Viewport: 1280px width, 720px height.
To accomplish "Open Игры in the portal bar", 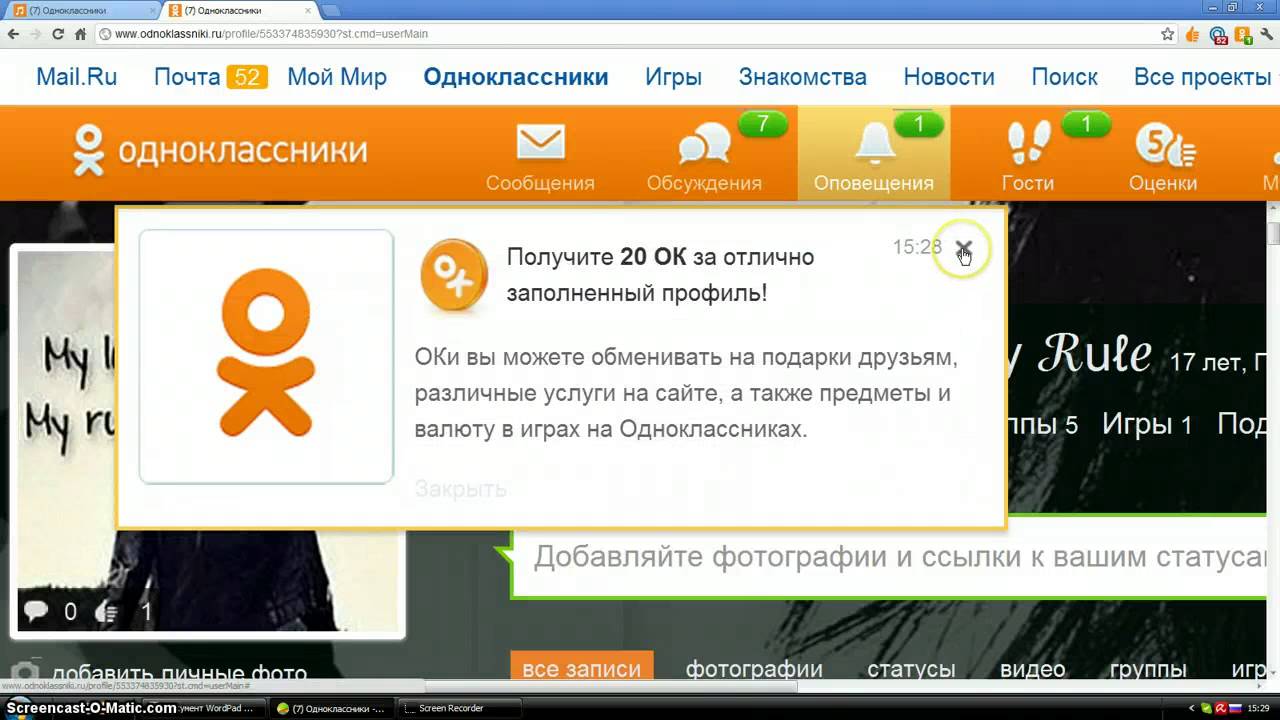I will (673, 77).
